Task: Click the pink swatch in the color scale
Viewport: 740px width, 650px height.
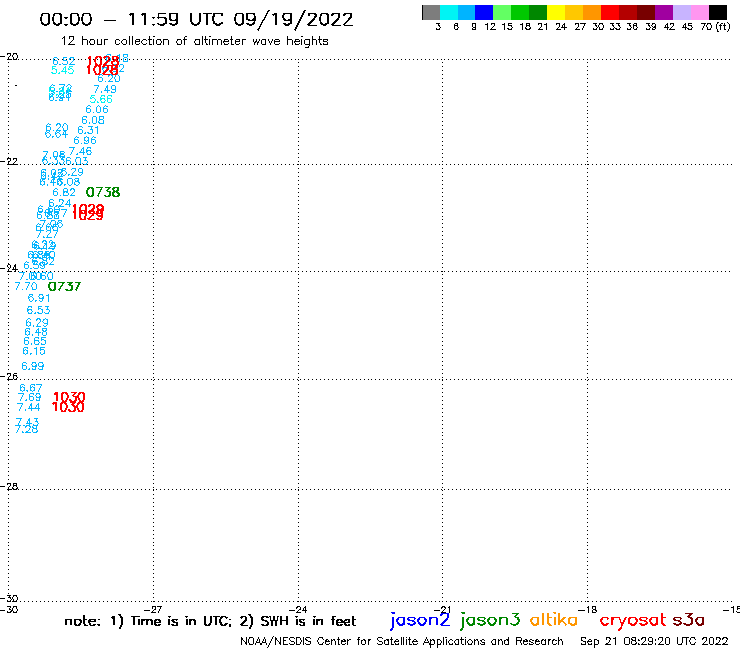Action: [699, 12]
